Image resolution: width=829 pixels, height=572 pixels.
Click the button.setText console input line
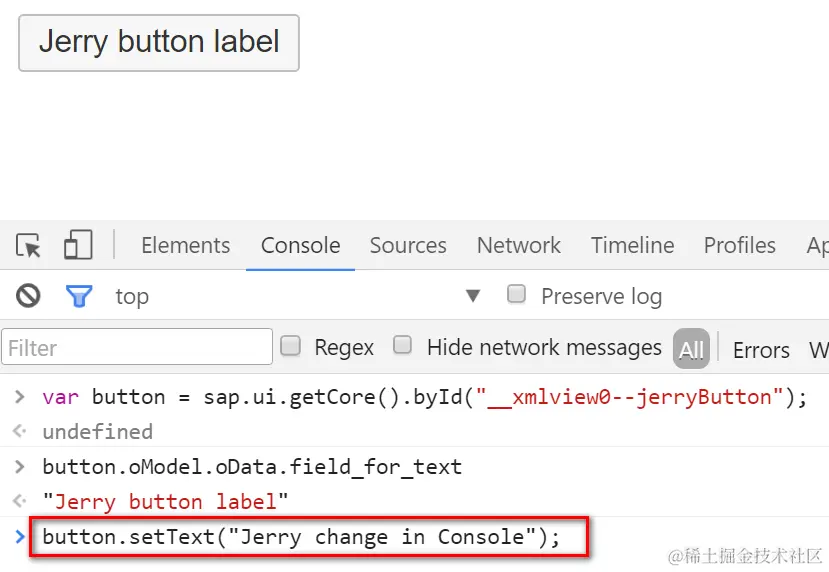tap(301, 537)
